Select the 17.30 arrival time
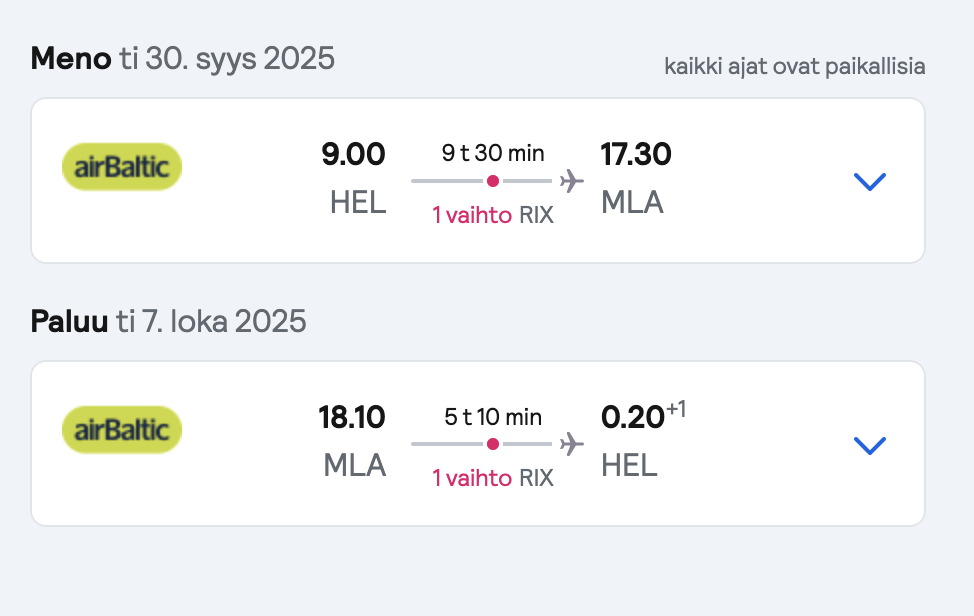This screenshot has width=974, height=616. (636, 154)
